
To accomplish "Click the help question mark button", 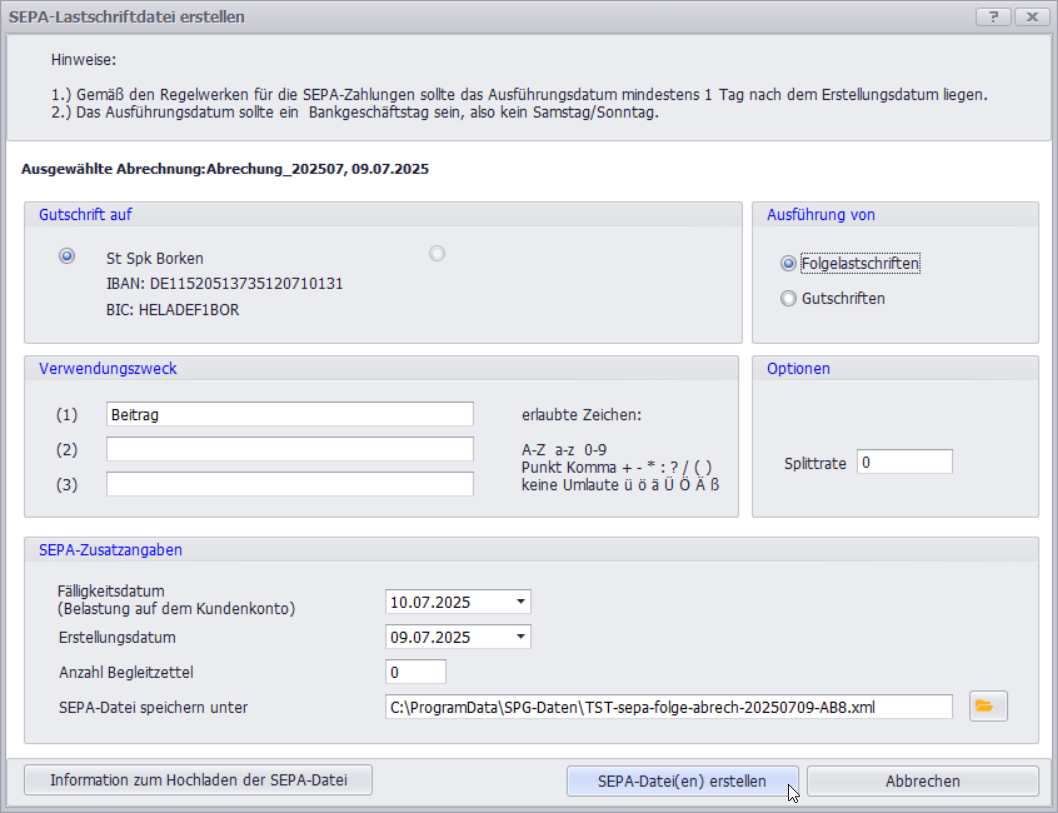I will coord(992,17).
